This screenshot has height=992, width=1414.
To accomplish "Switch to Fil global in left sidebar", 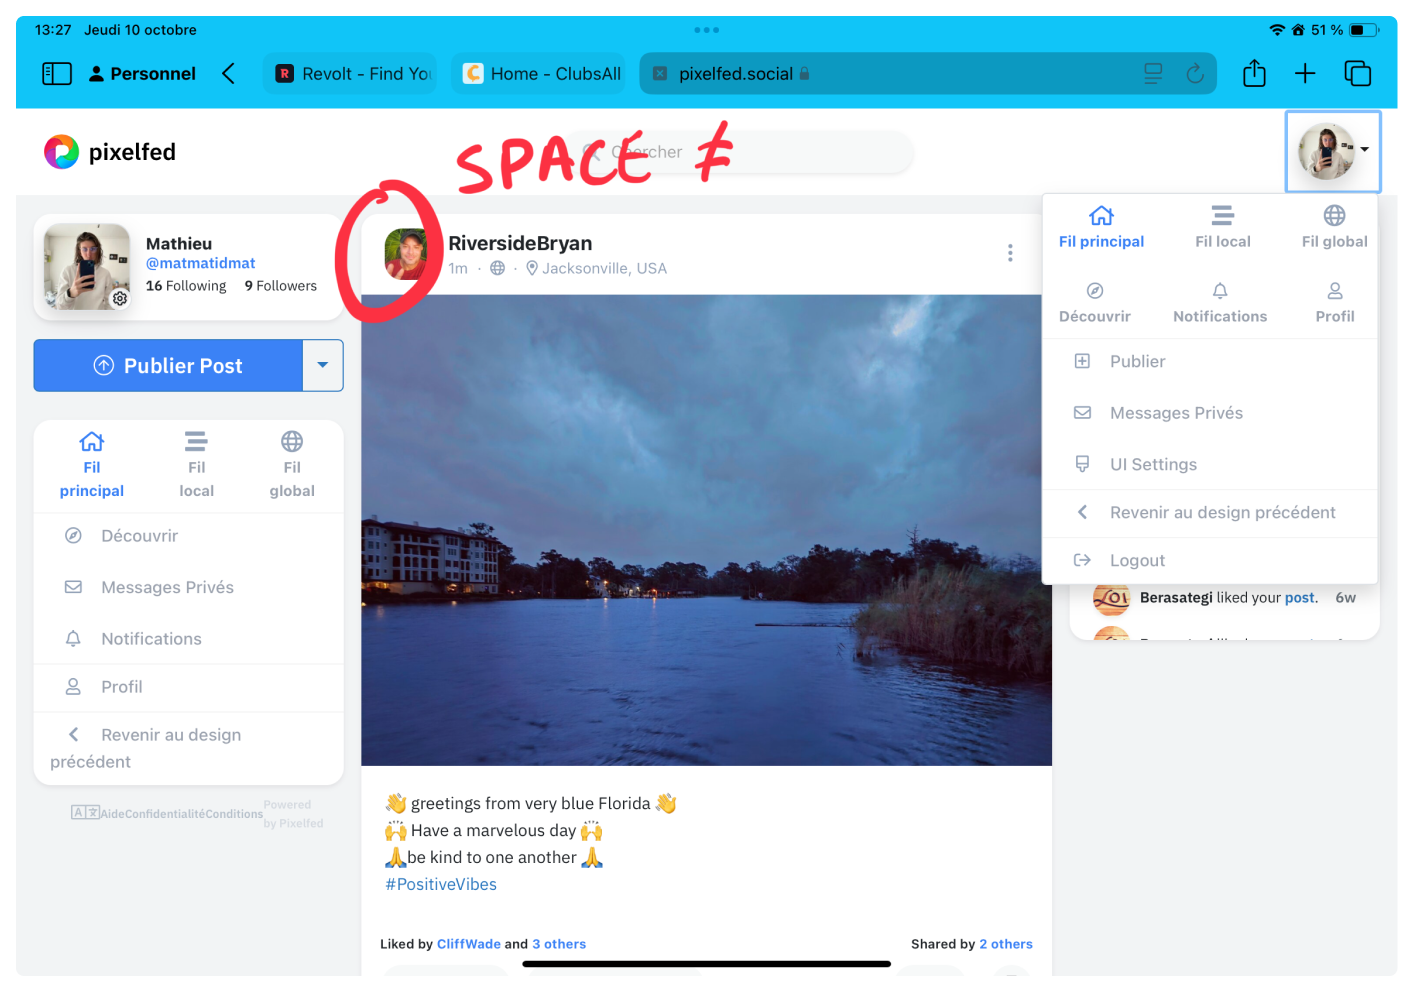I will (292, 465).
